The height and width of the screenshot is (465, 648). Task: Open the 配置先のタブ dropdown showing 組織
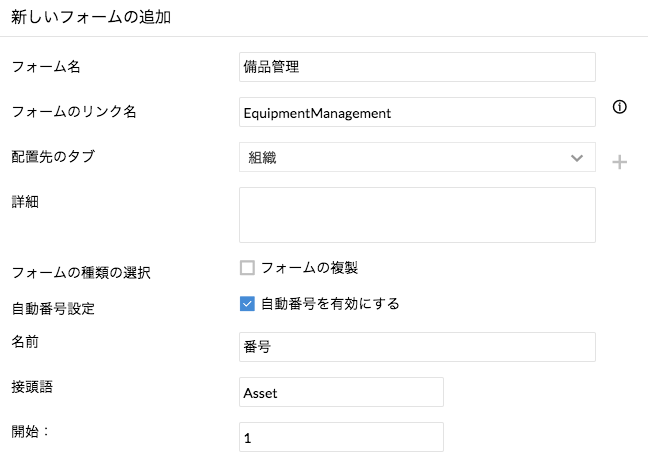[x=417, y=157]
